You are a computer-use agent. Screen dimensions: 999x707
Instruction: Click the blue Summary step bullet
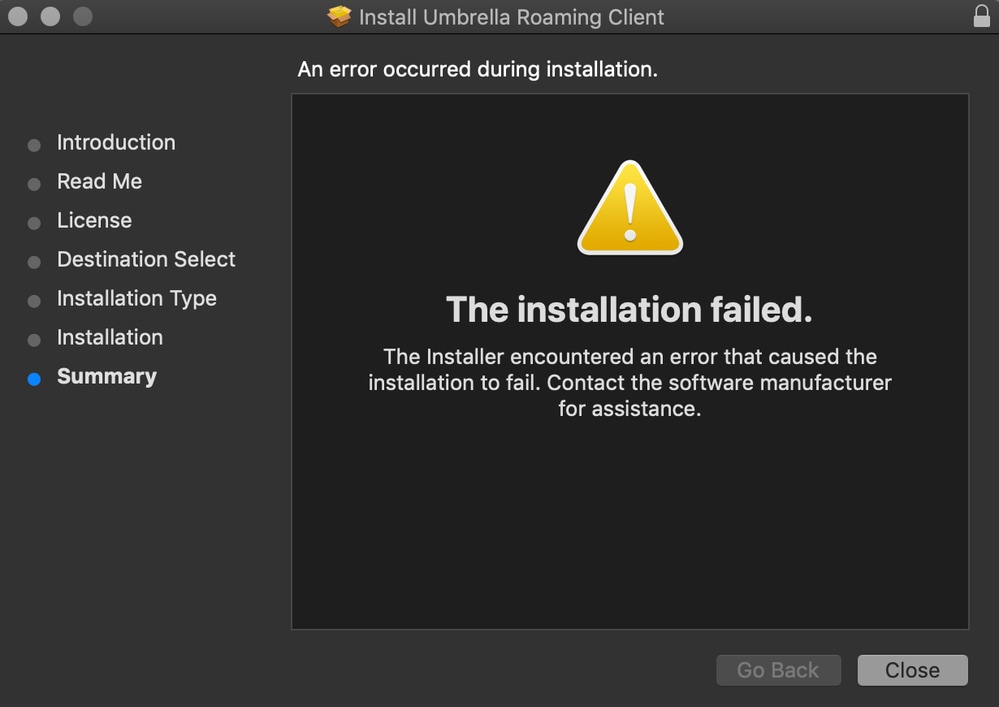pyautogui.click(x=34, y=379)
